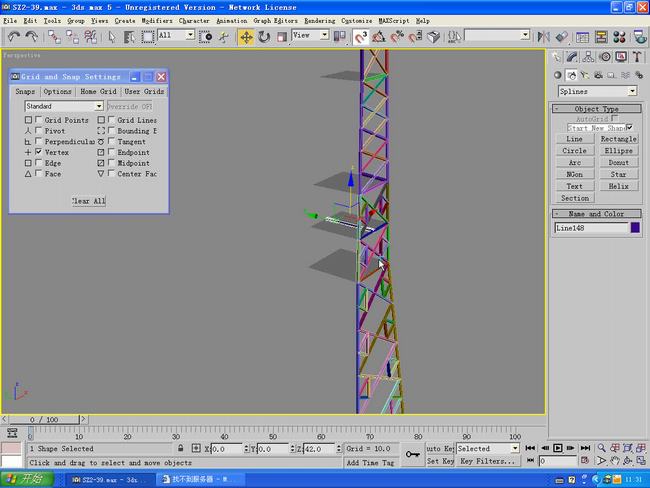The height and width of the screenshot is (488, 650).
Task: Open the Select by Name icon
Action: 129,37
